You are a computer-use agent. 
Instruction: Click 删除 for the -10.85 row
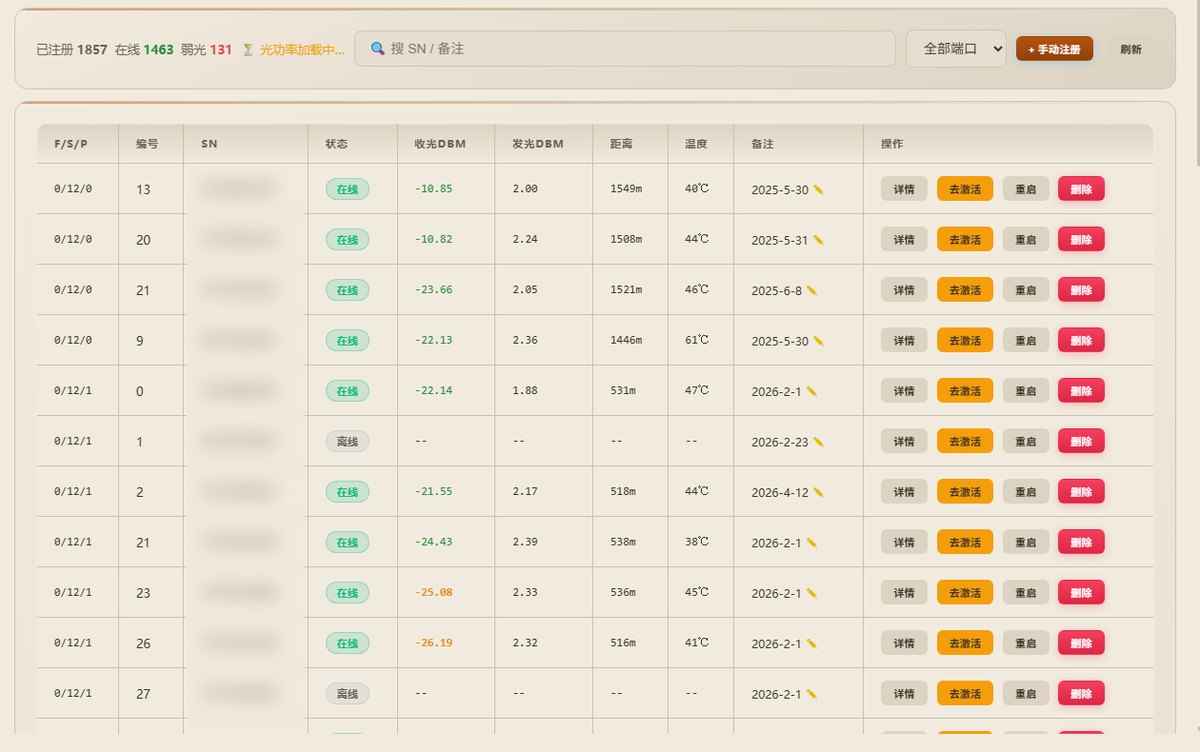pyautogui.click(x=1081, y=189)
